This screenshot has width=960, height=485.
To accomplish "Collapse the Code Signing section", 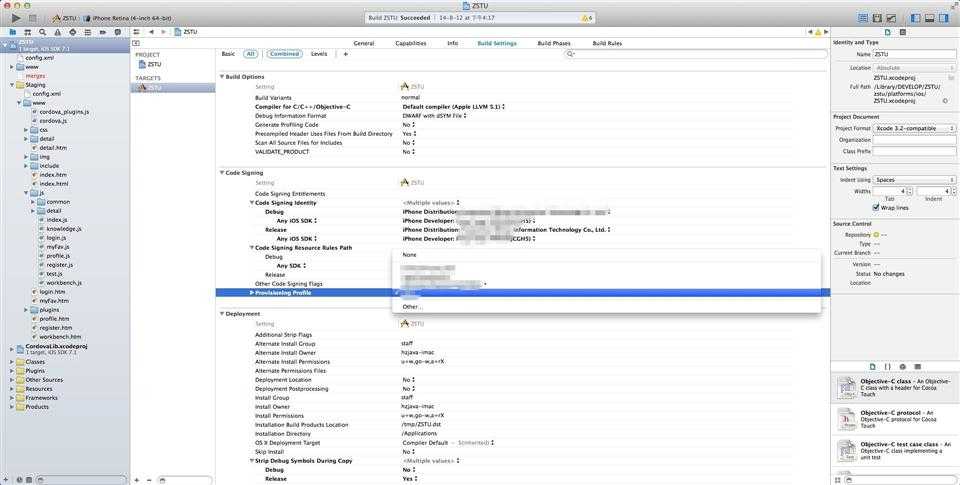I will (x=222, y=173).
